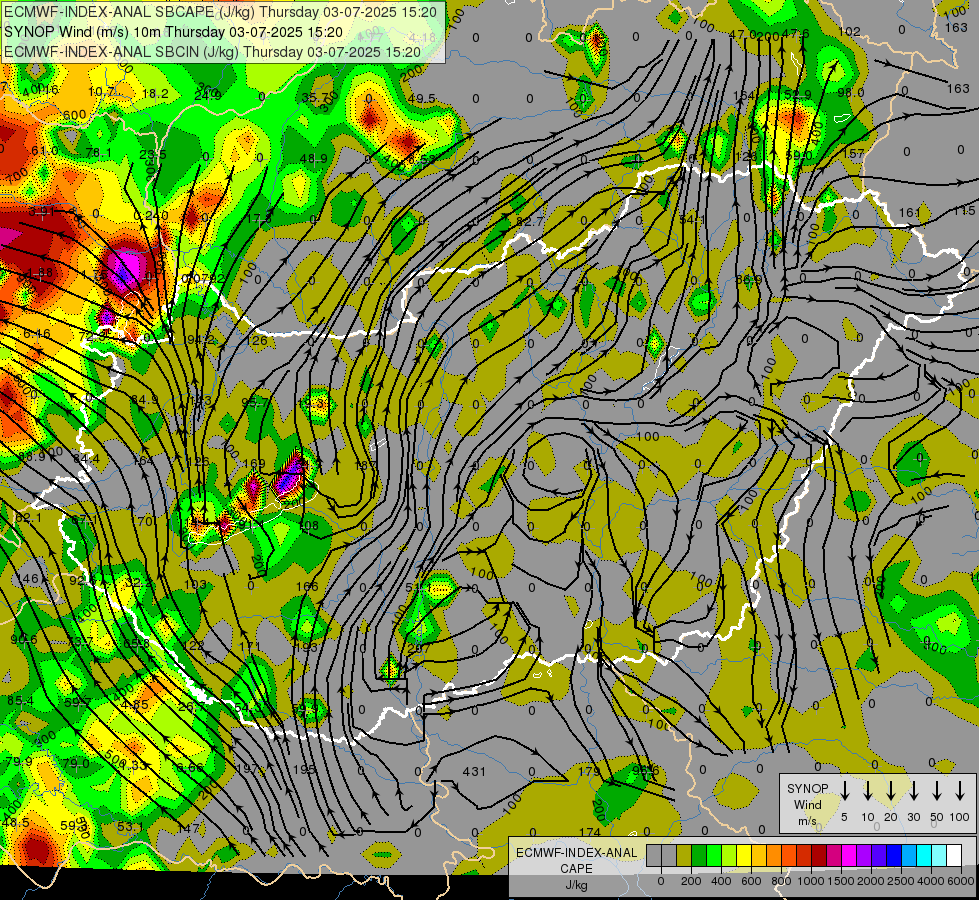Click the '2000' tick label on colorbar
Screen dimensions: 979x900
(x=871, y=881)
